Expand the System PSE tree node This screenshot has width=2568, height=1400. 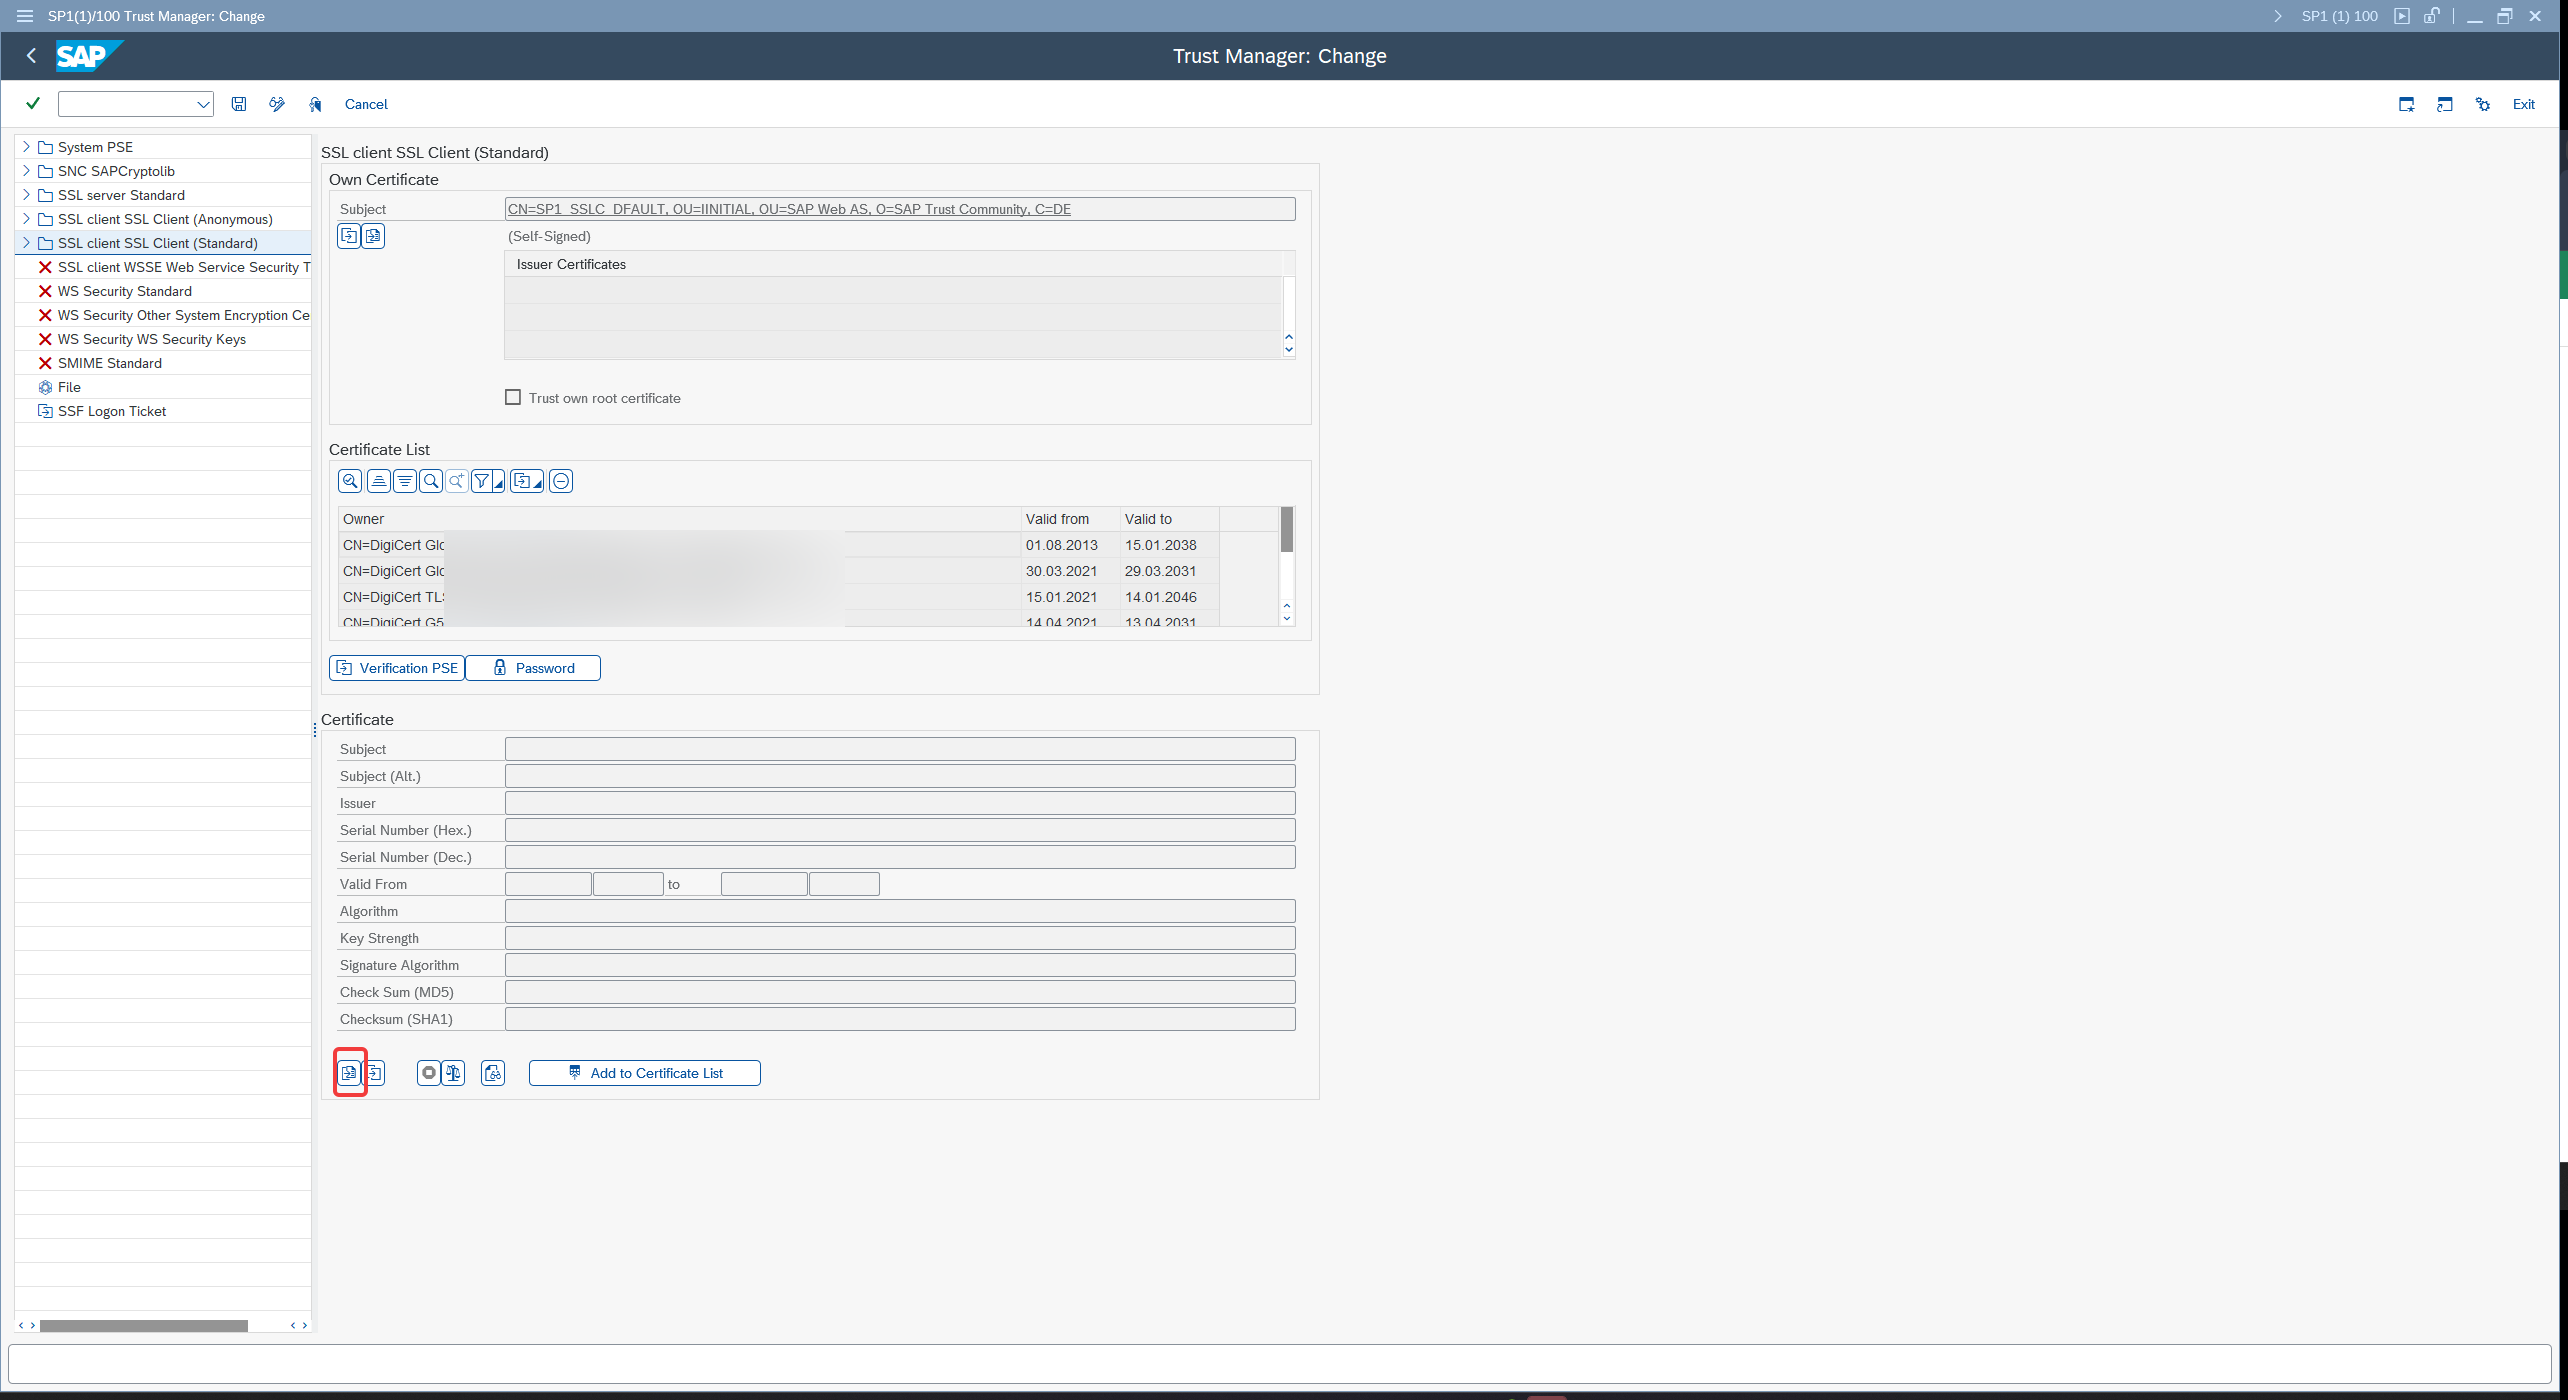tap(26, 146)
